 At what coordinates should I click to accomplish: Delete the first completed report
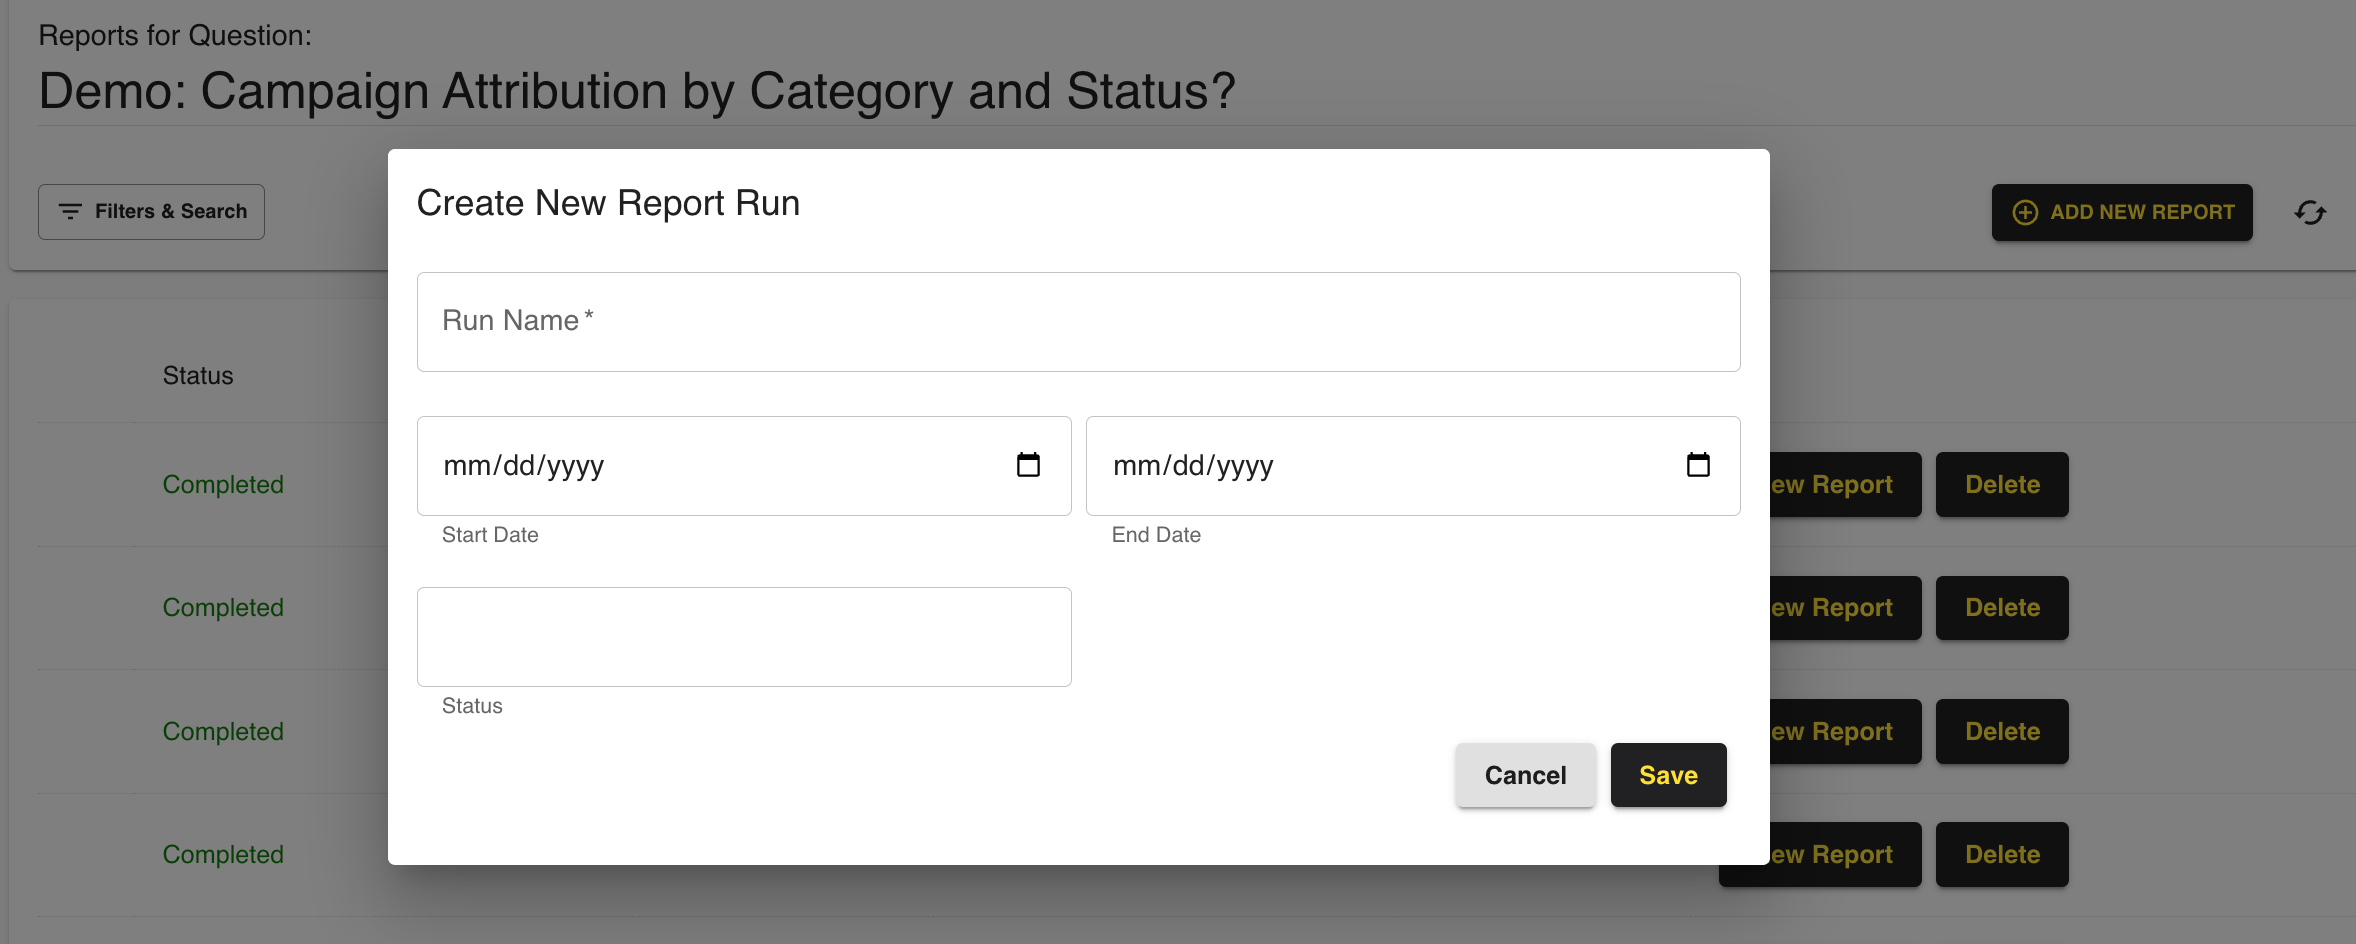point(2002,485)
